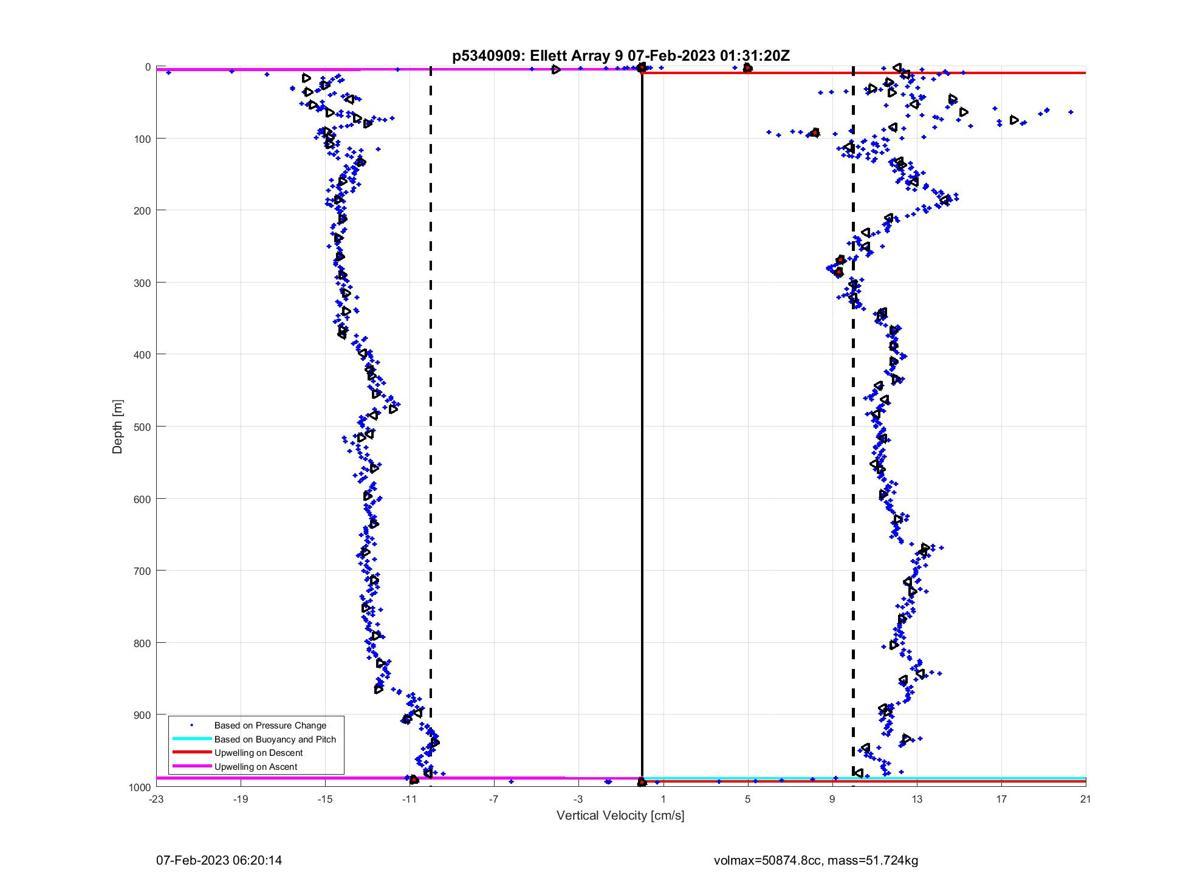Click the x-axis tick label 17
This screenshot has height=885, width=1200.
(x=1001, y=799)
